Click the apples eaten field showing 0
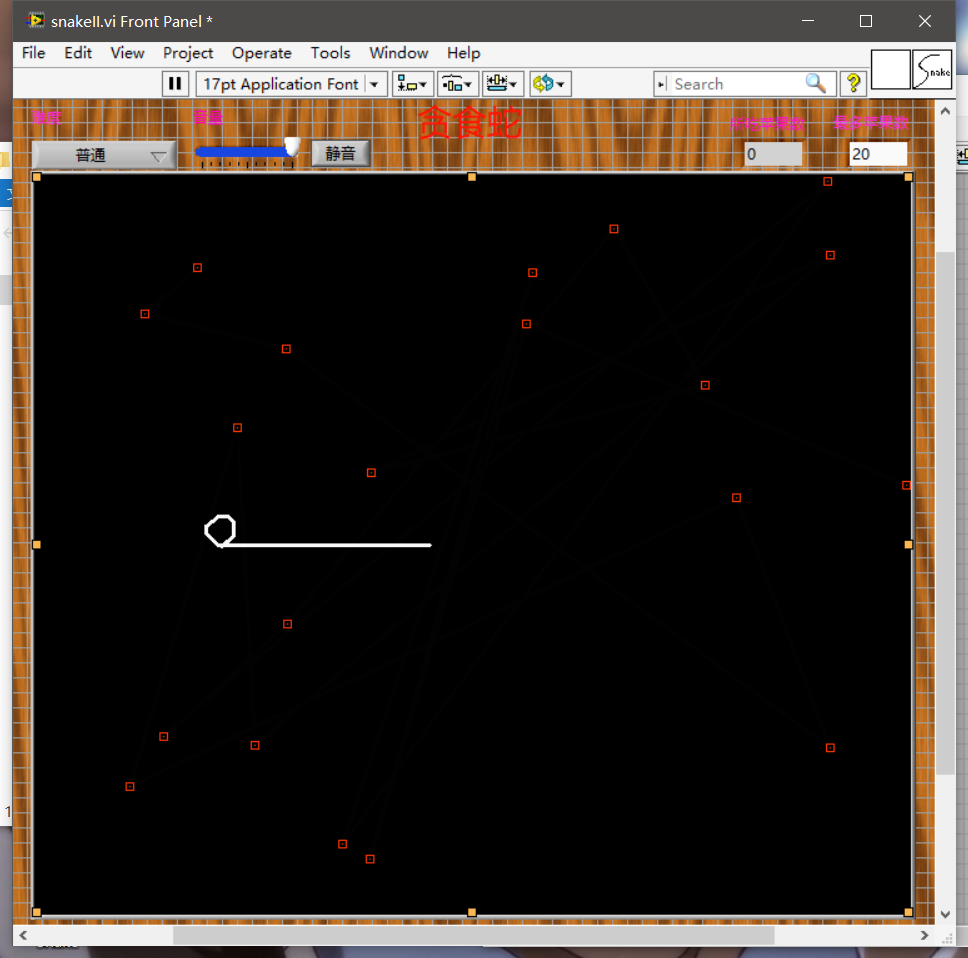 coord(773,154)
